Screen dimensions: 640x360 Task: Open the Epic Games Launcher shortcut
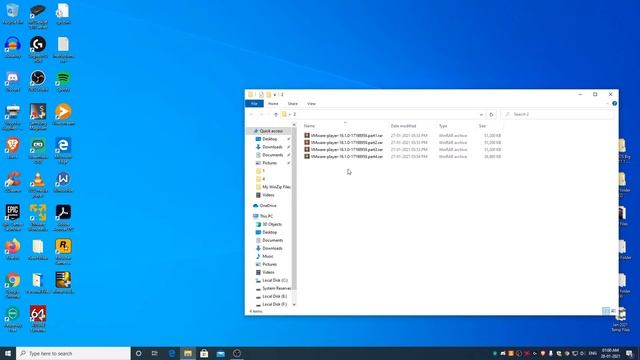(x=13, y=218)
